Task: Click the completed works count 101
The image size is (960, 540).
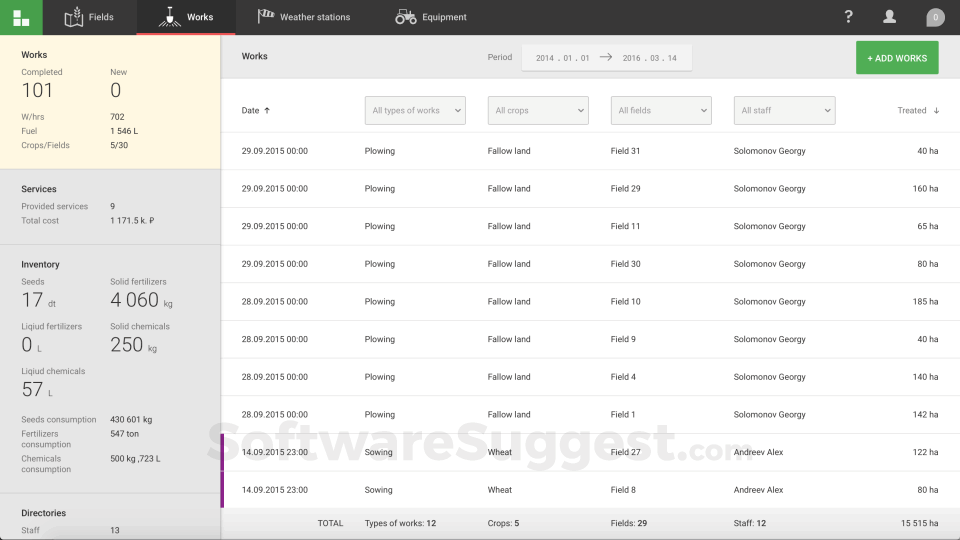Action: pyautogui.click(x=37, y=91)
